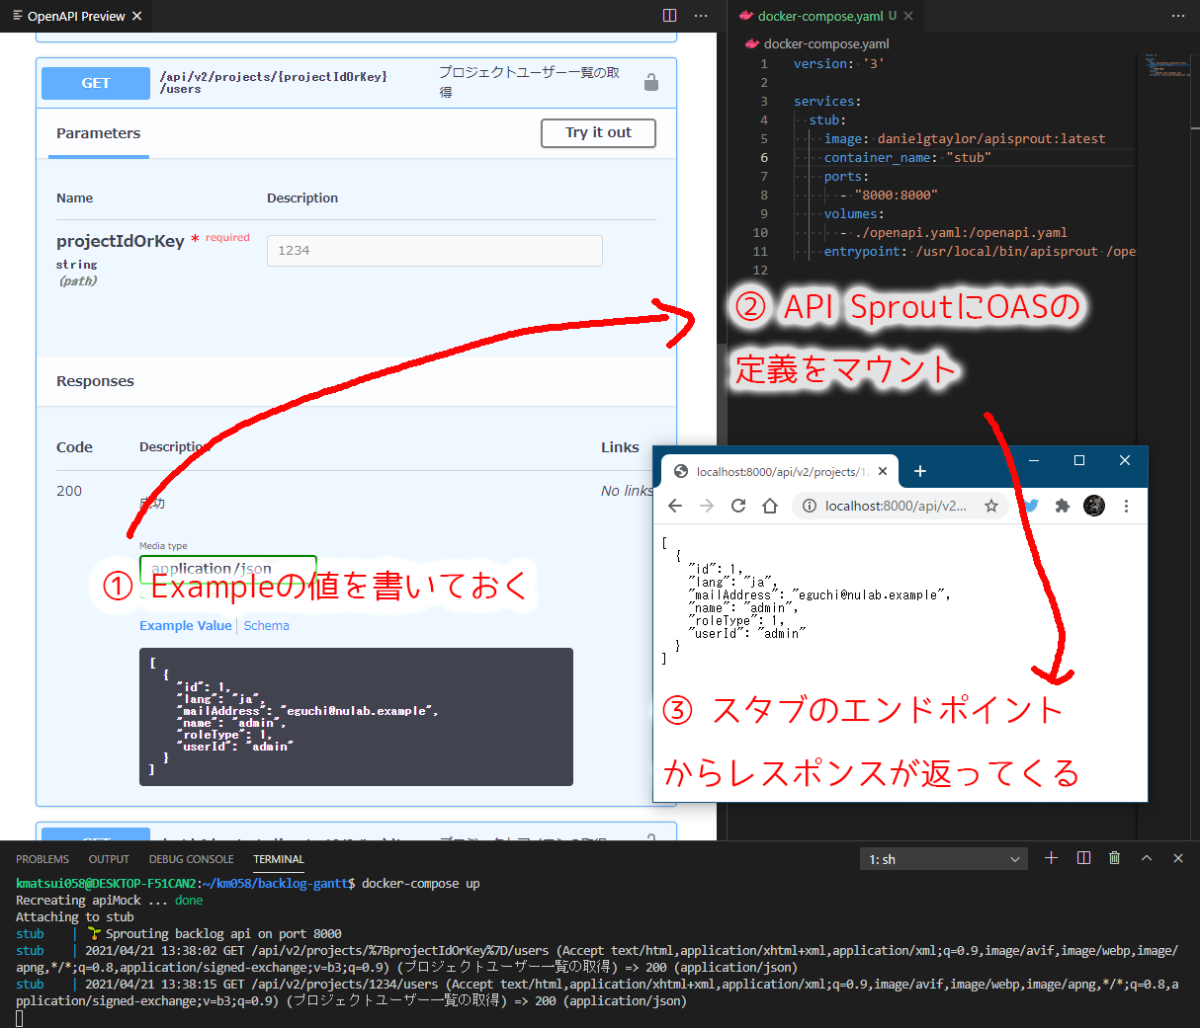Screen dimensions: 1200x1028
Task: Switch to the docker-compose.yaml tab
Action: point(818,16)
